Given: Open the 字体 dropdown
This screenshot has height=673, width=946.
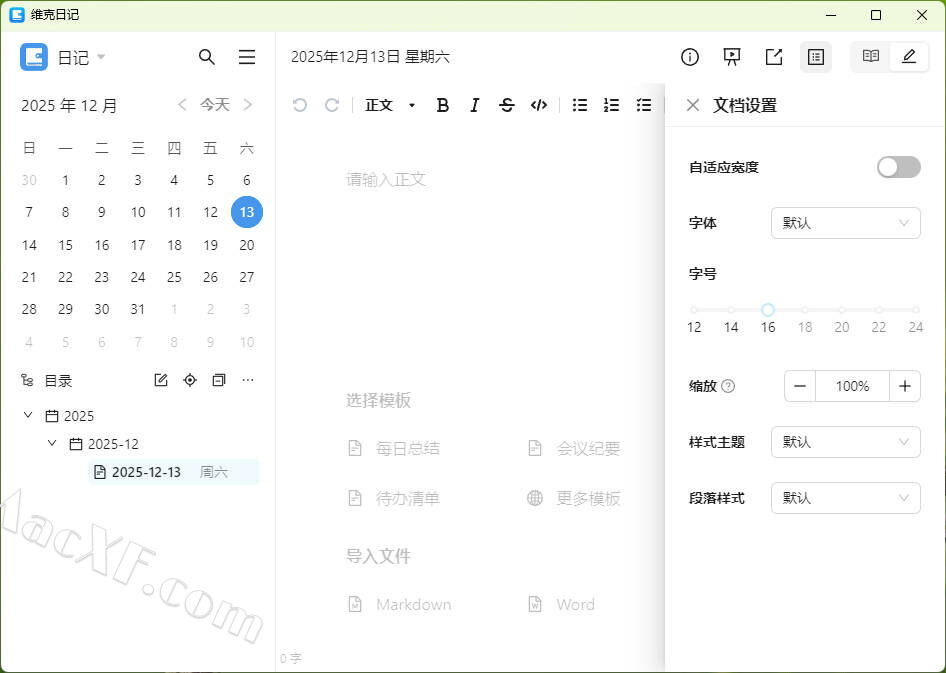Looking at the screenshot, I should (x=845, y=223).
